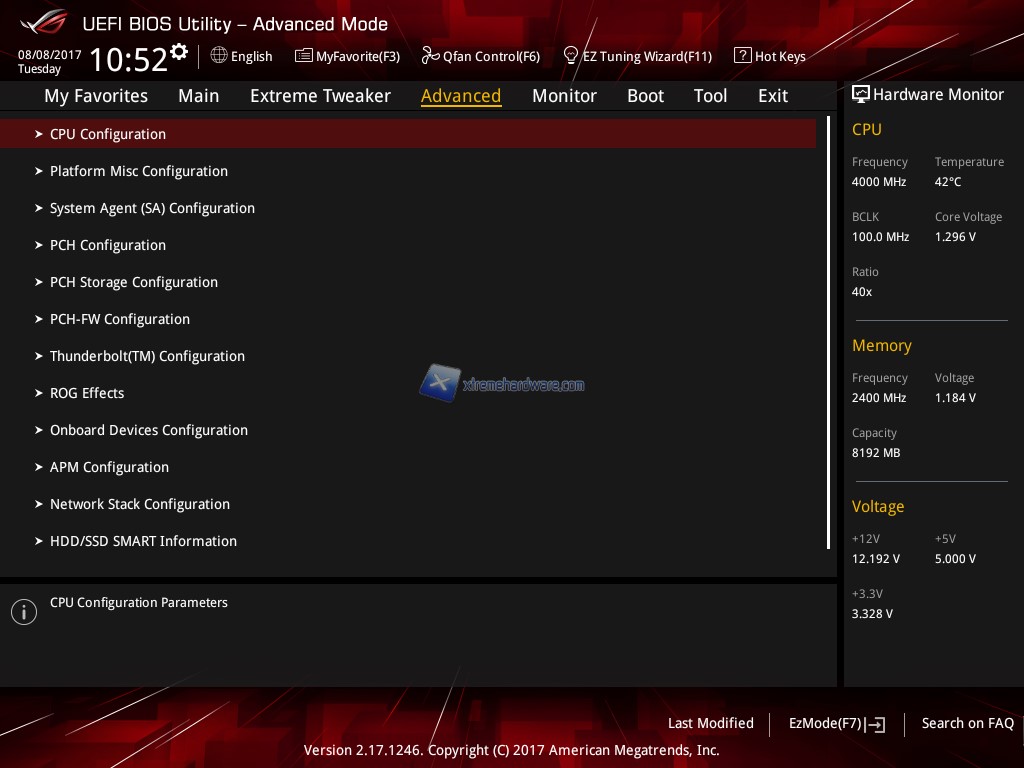Open Qfan Control fan icon
1024x768 pixels.
click(x=430, y=56)
